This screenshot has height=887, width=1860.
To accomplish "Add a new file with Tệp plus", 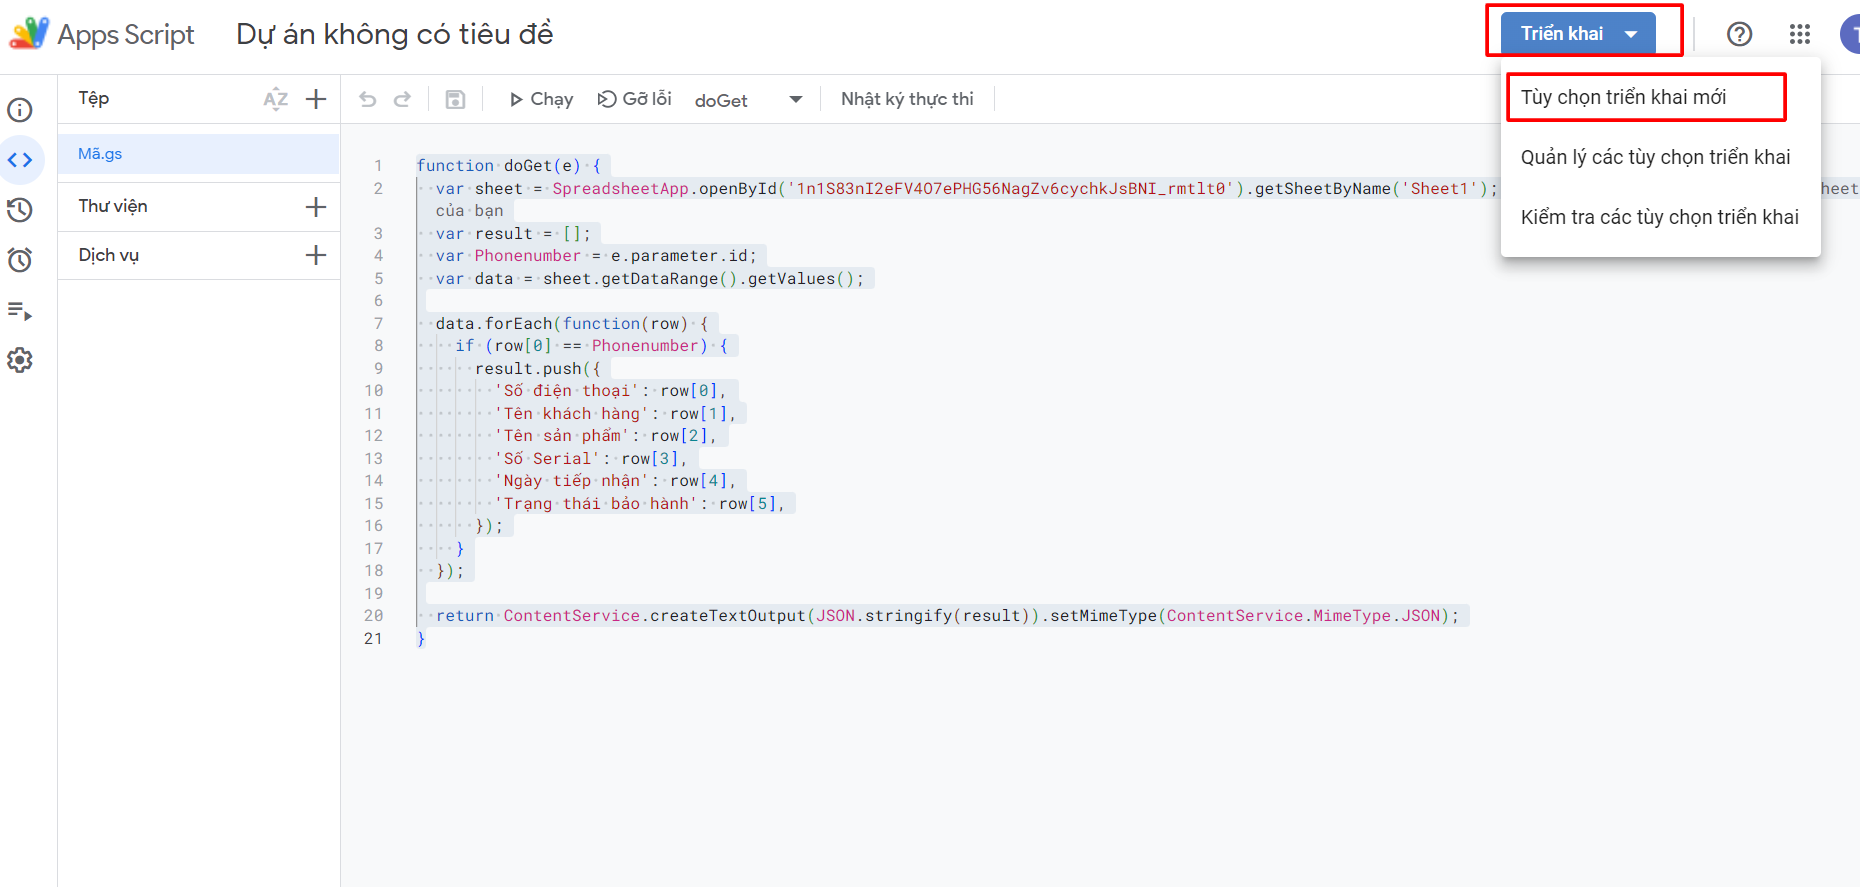I will tap(316, 99).
